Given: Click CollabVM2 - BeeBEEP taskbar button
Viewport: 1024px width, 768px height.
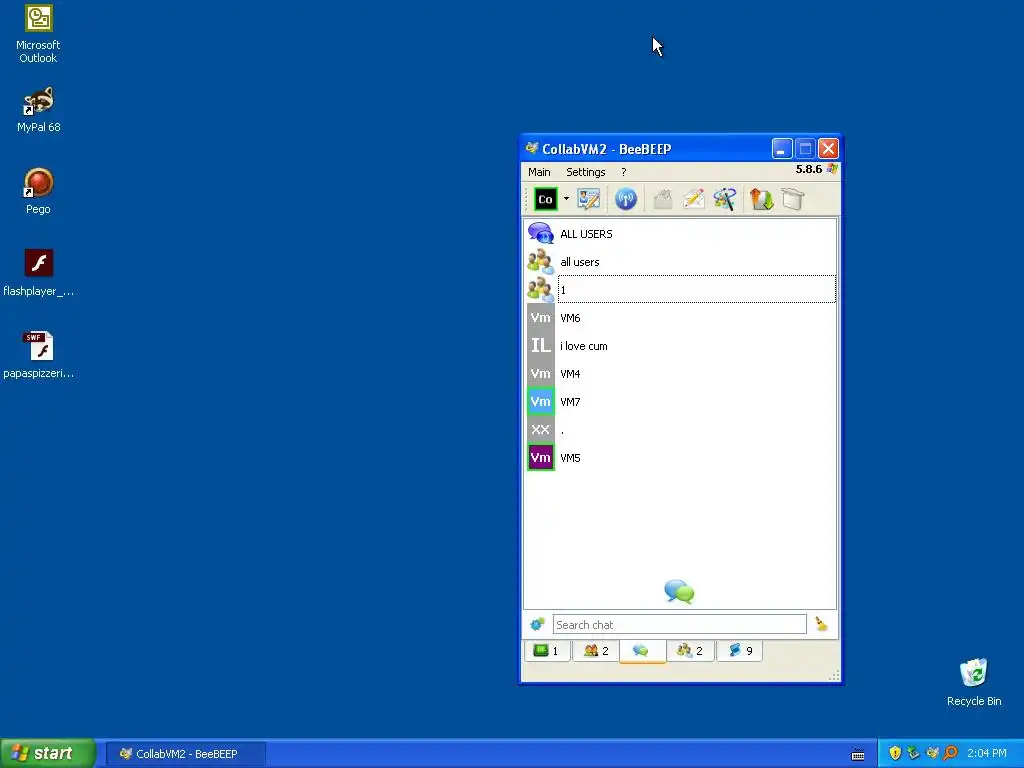Looking at the screenshot, I should (x=185, y=754).
